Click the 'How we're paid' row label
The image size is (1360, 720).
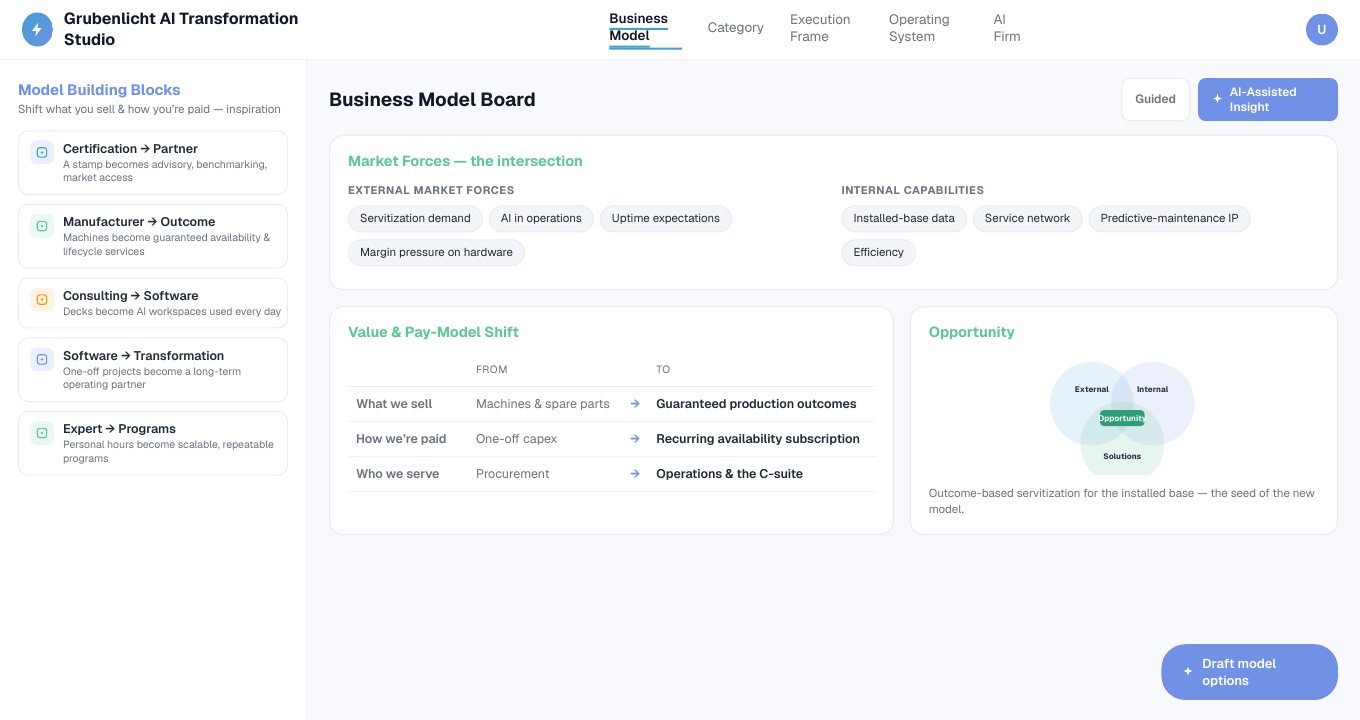pyautogui.click(x=401, y=439)
